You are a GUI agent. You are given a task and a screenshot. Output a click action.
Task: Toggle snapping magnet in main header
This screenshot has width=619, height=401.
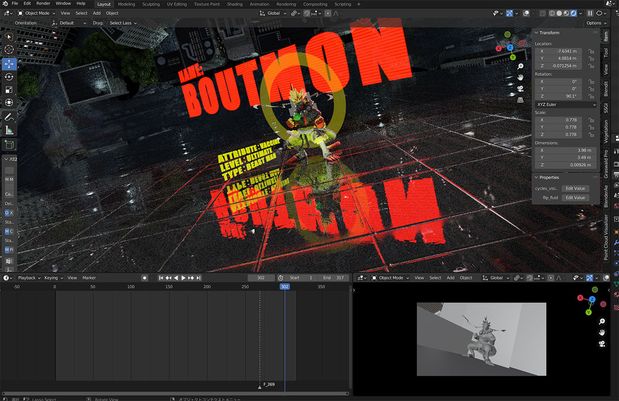pyautogui.click(x=307, y=13)
